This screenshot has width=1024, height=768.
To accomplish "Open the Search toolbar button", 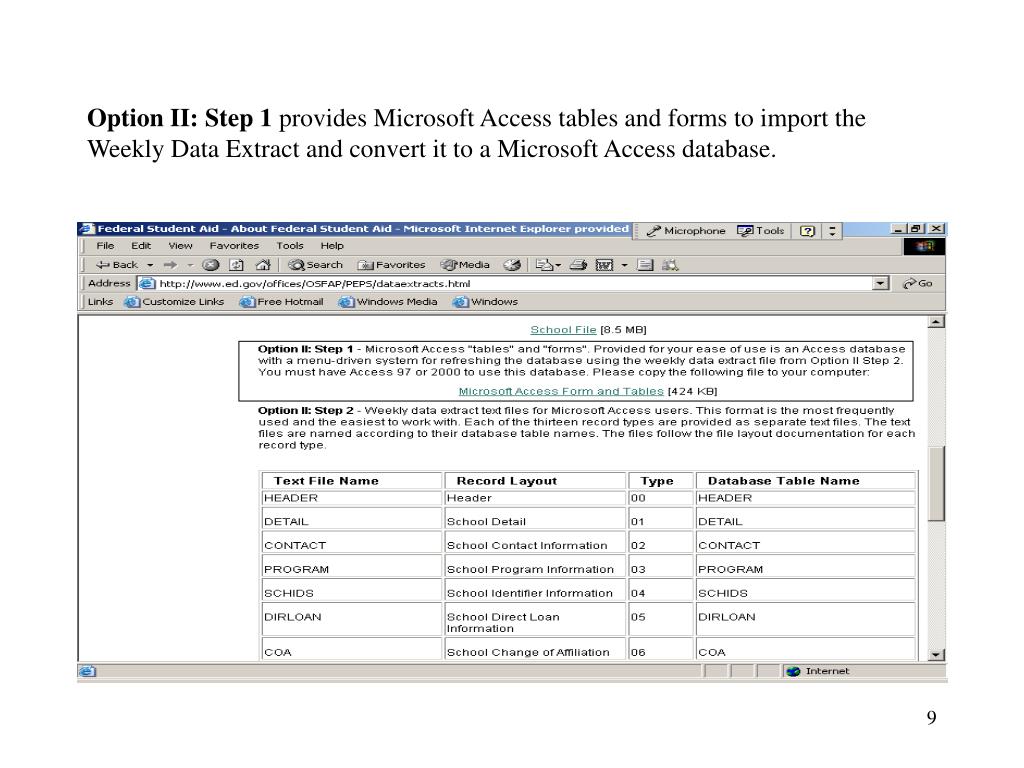I will pos(315,265).
